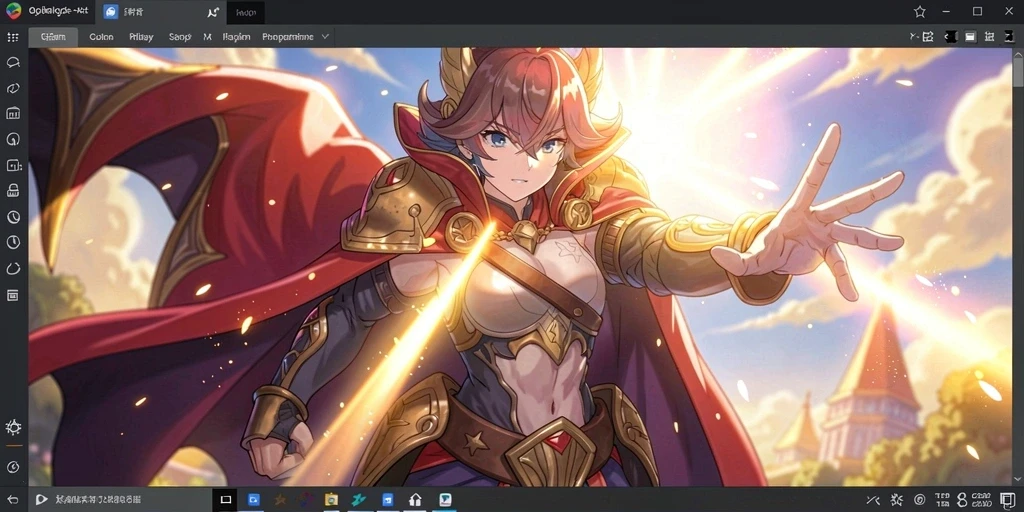Click the notification icon at taskbar far right

coord(1008,500)
